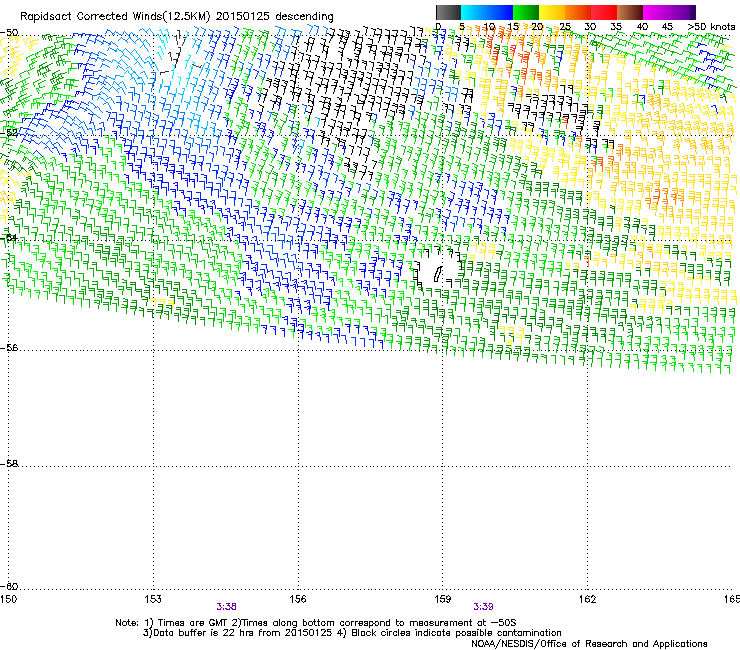Click the longitude label '159'
740x650 pixels.
(443, 599)
